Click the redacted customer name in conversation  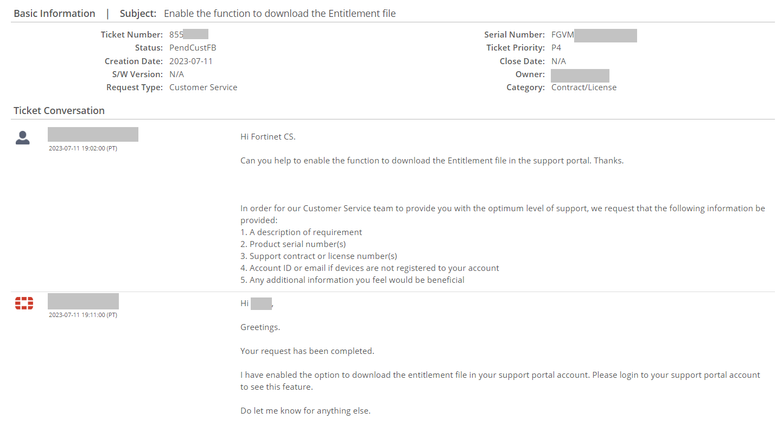[x=92, y=134]
